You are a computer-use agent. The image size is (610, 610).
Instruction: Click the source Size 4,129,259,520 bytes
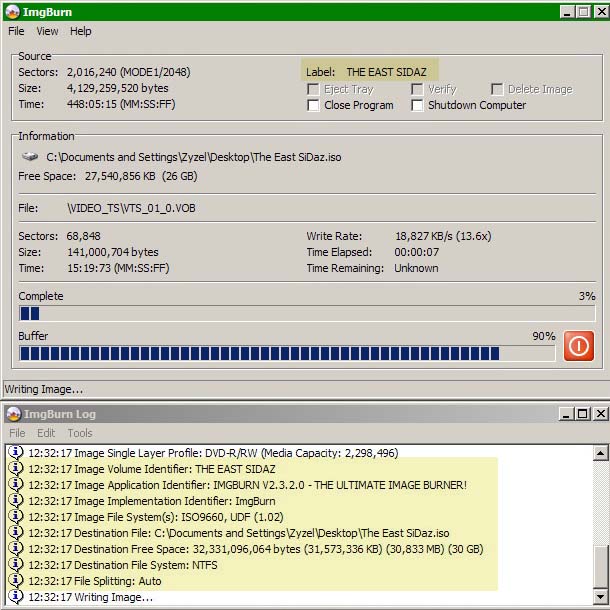tap(117, 88)
